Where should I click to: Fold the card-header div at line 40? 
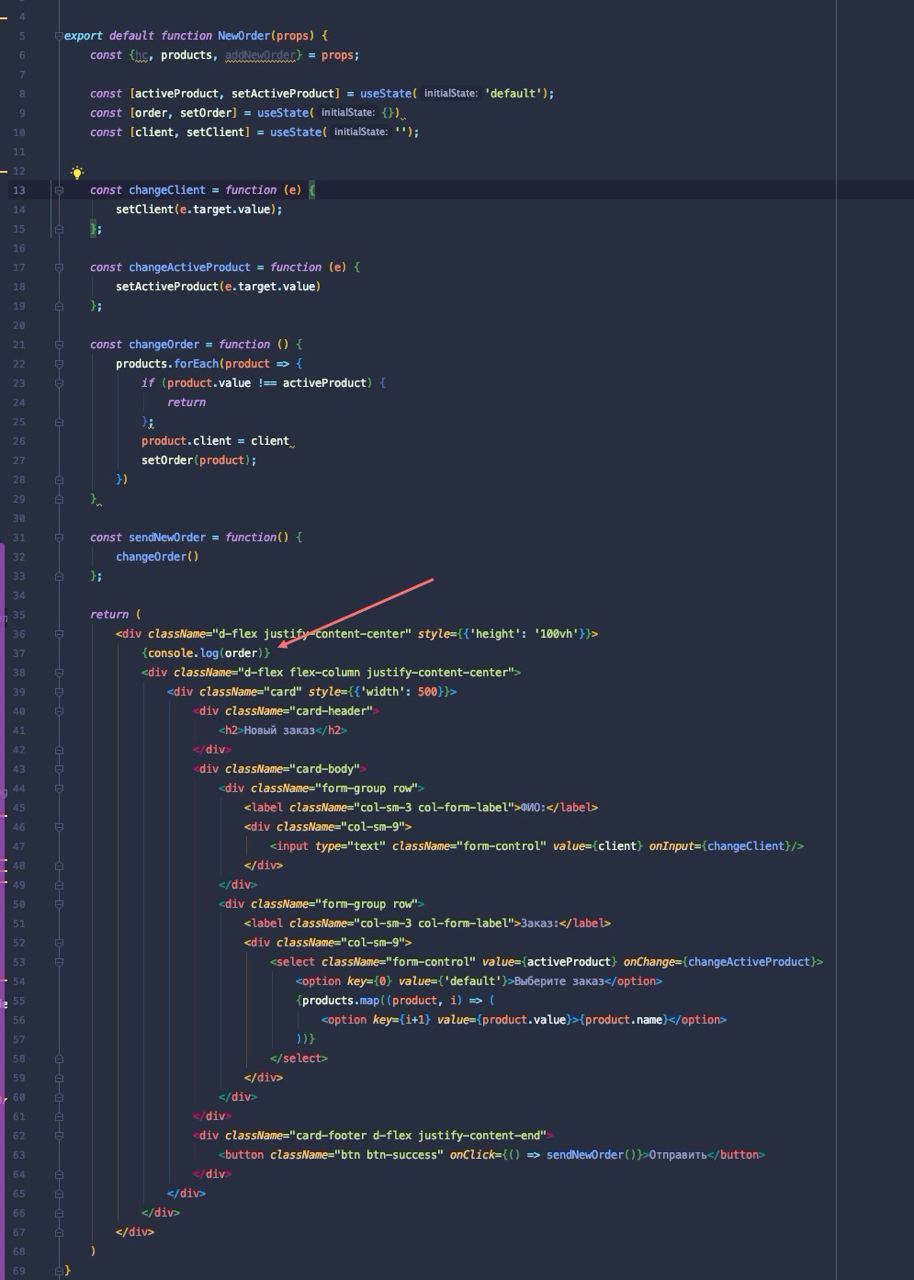coord(59,711)
